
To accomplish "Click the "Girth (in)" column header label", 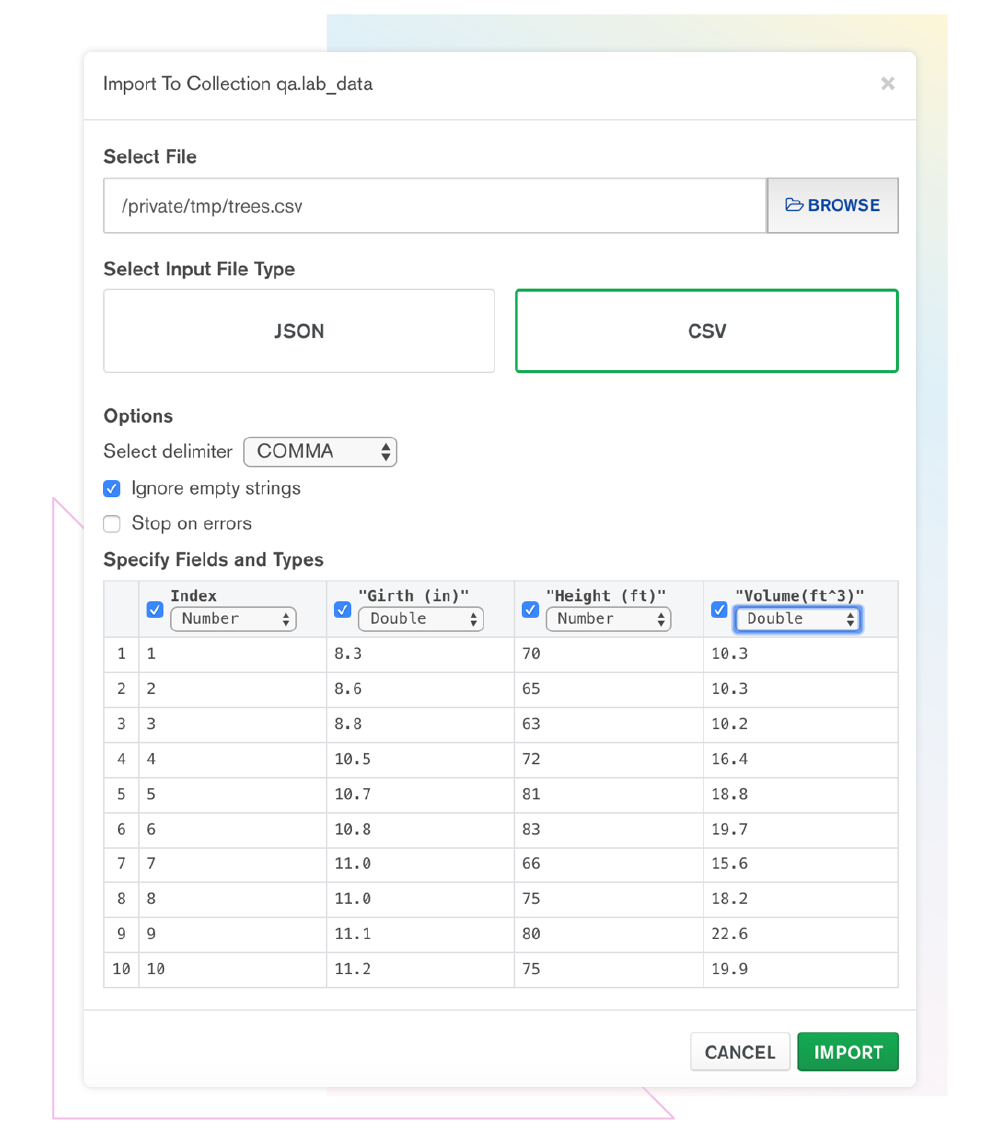I will coord(414,595).
